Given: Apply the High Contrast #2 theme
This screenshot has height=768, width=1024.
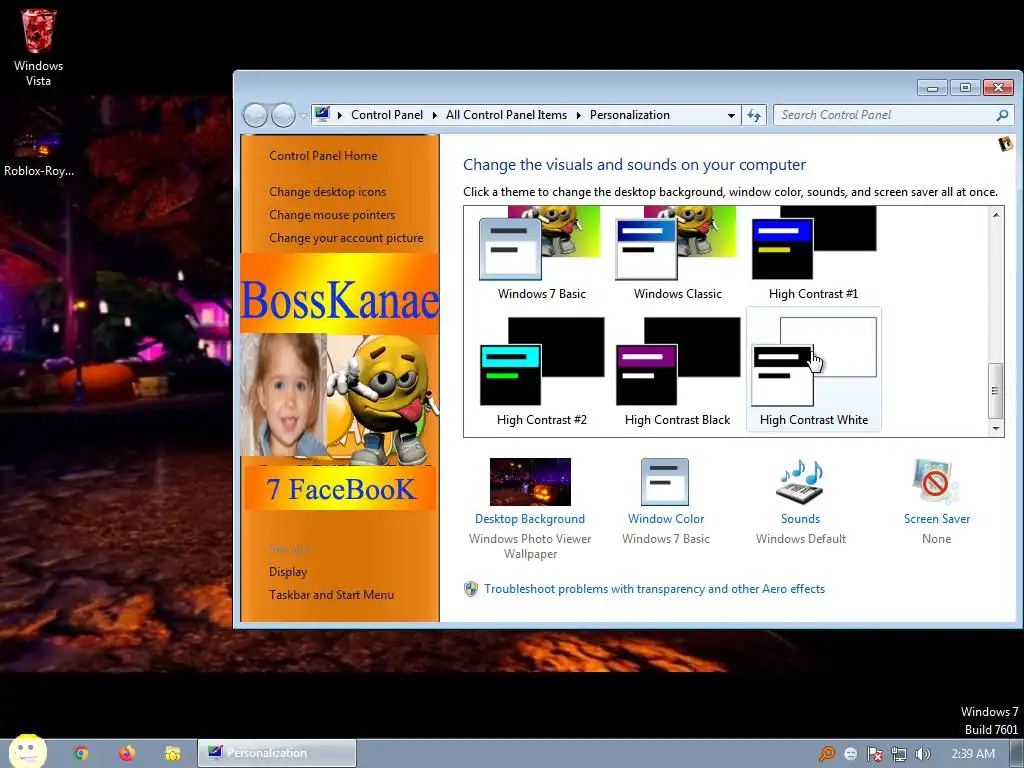Looking at the screenshot, I should tap(541, 370).
